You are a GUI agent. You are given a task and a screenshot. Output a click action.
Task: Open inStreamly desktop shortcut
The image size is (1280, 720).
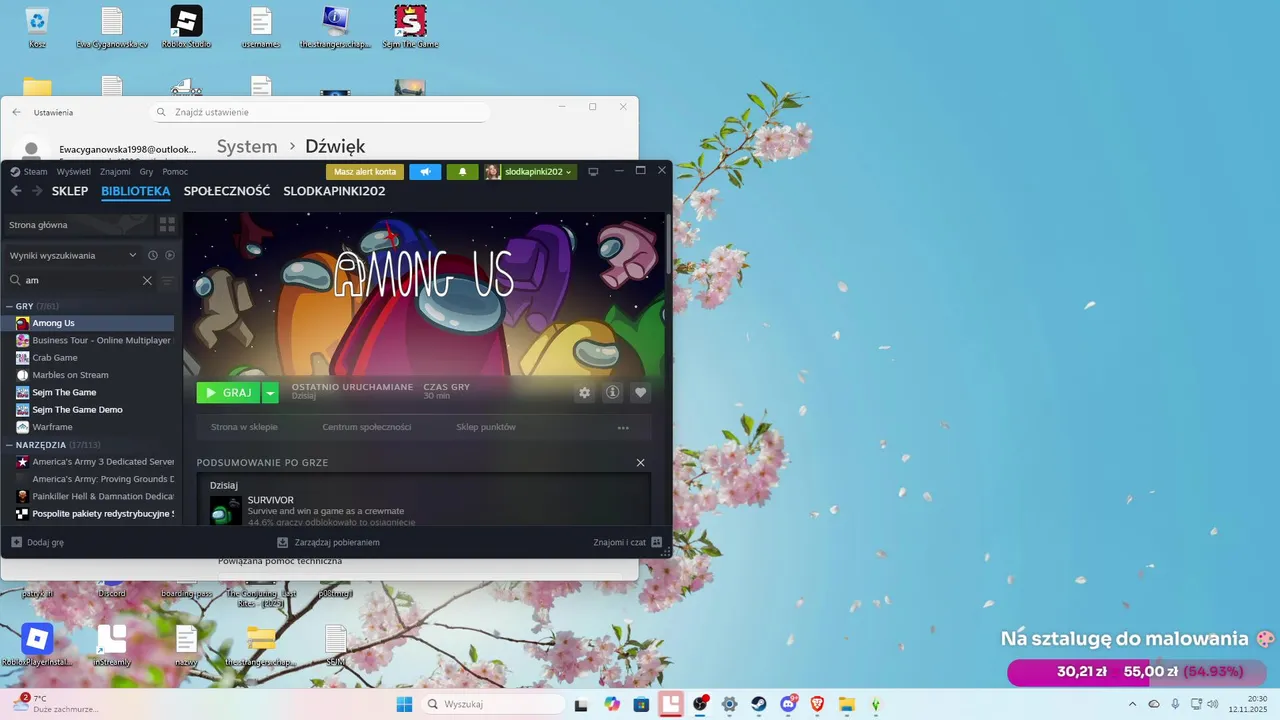point(112,644)
